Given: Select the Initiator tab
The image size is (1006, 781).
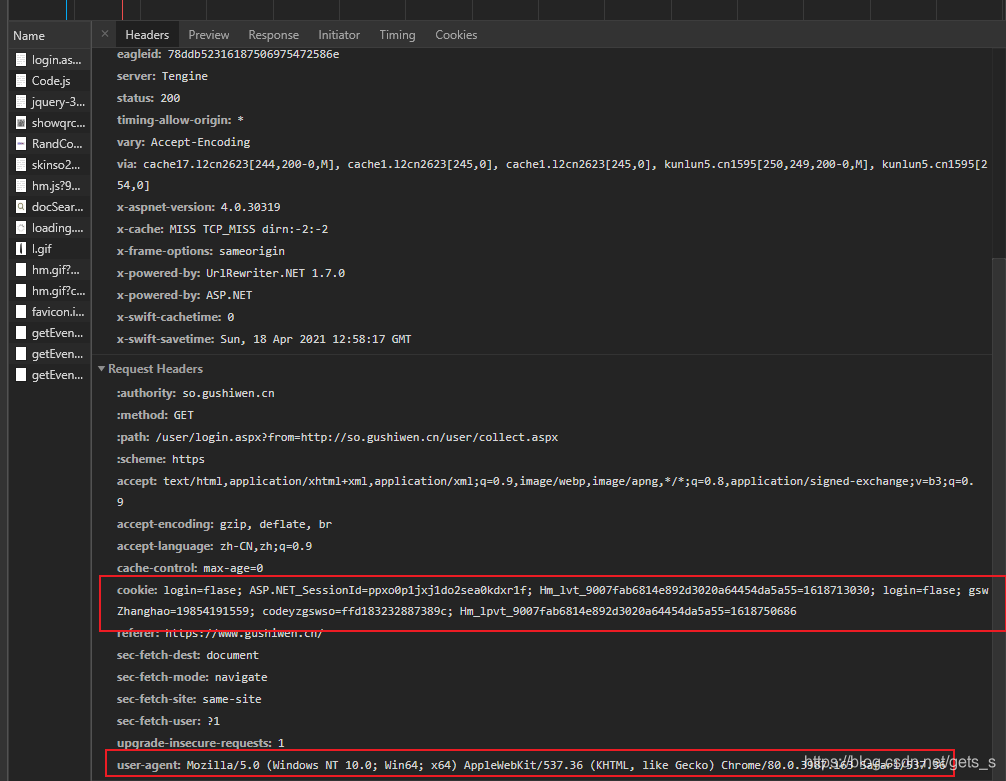Looking at the screenshot, I should 339,35.
